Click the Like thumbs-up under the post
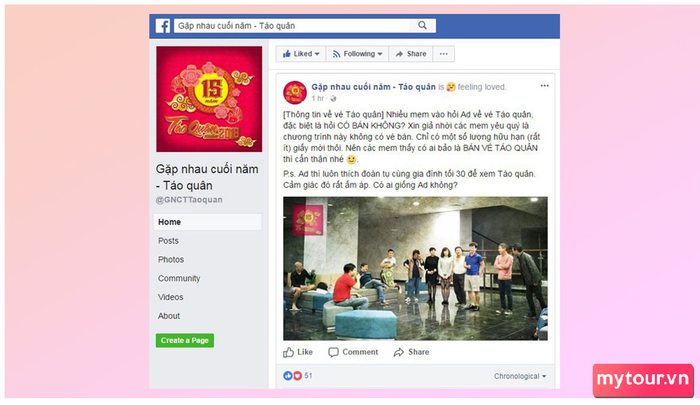Image resolution: width=700 pixels, height=405 pixels. coord(288,352)
